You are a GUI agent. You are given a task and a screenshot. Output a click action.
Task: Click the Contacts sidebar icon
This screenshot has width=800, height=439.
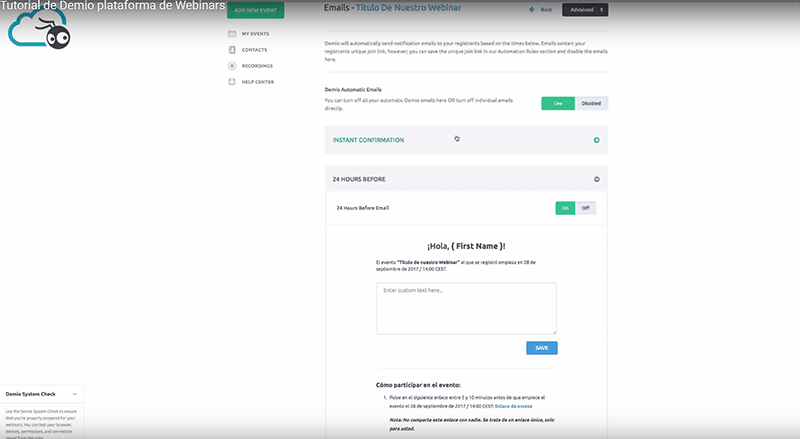coord(232,50)
